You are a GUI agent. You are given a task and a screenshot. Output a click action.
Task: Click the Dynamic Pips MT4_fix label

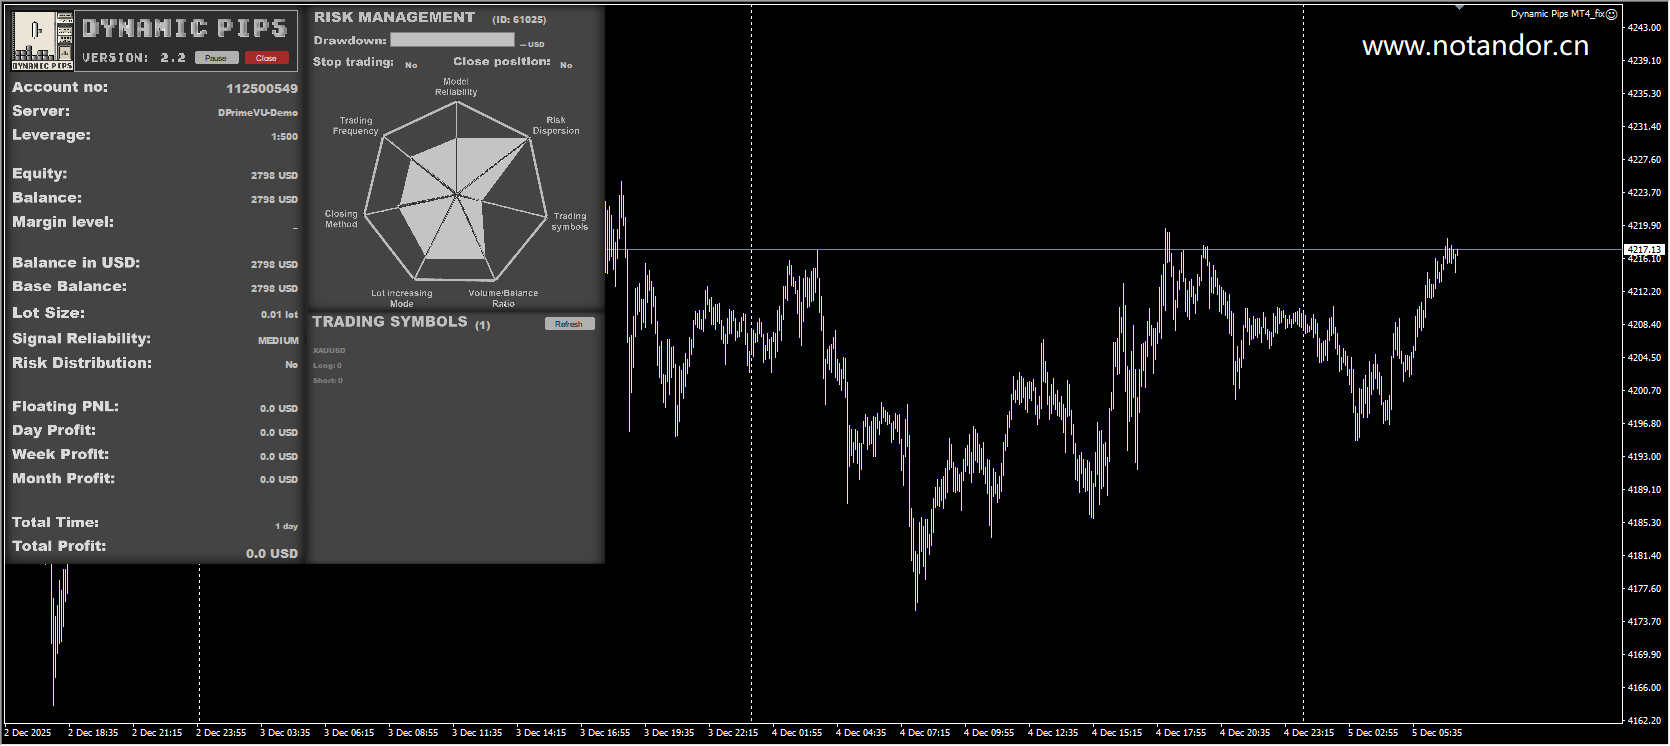point(1557,14)
